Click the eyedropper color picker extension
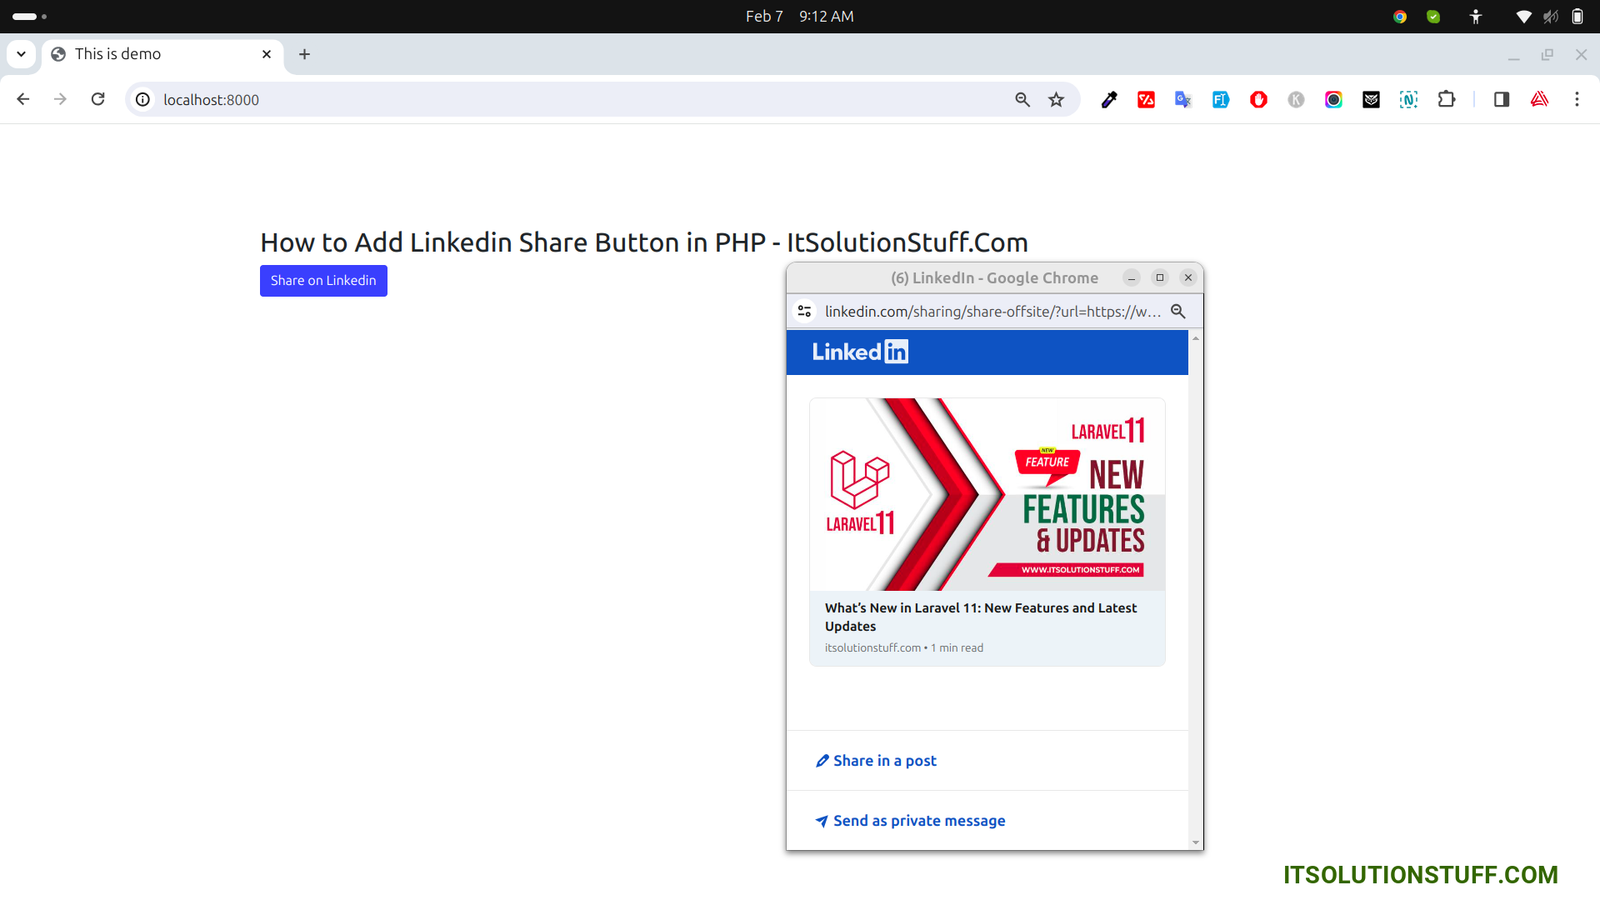Screen dimensions: 1600x900 [x=1109, y=99]
